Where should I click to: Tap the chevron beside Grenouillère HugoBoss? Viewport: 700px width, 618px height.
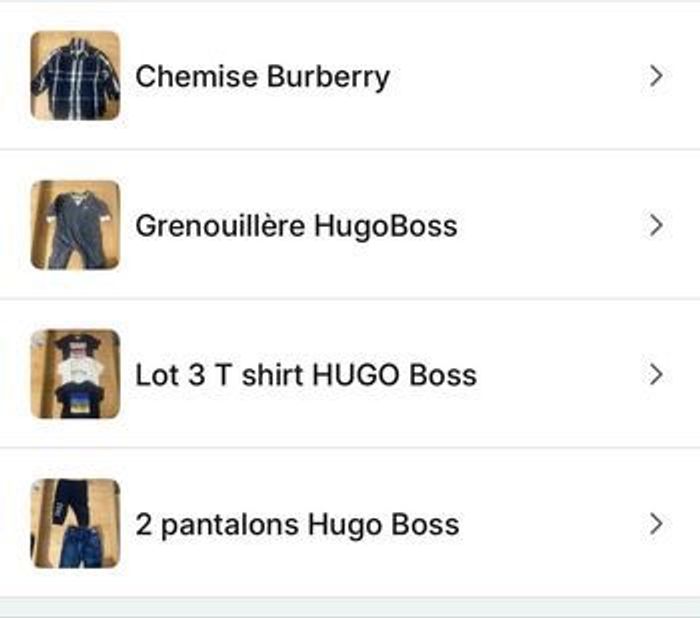point(656,225)
